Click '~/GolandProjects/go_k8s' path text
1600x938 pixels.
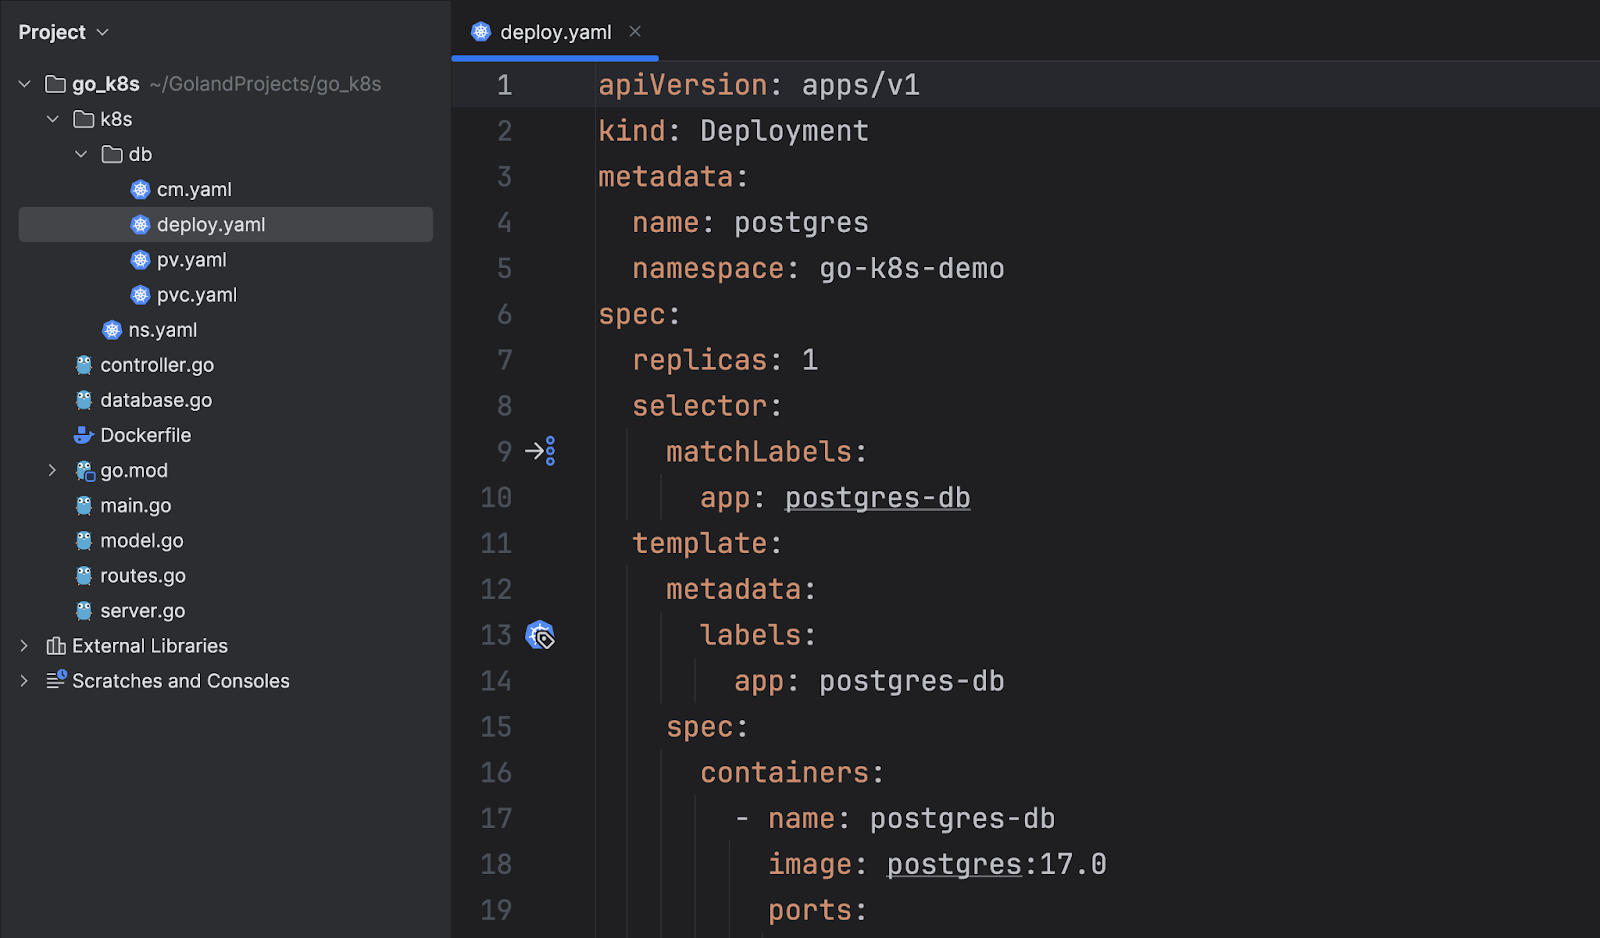pos(265,84)
